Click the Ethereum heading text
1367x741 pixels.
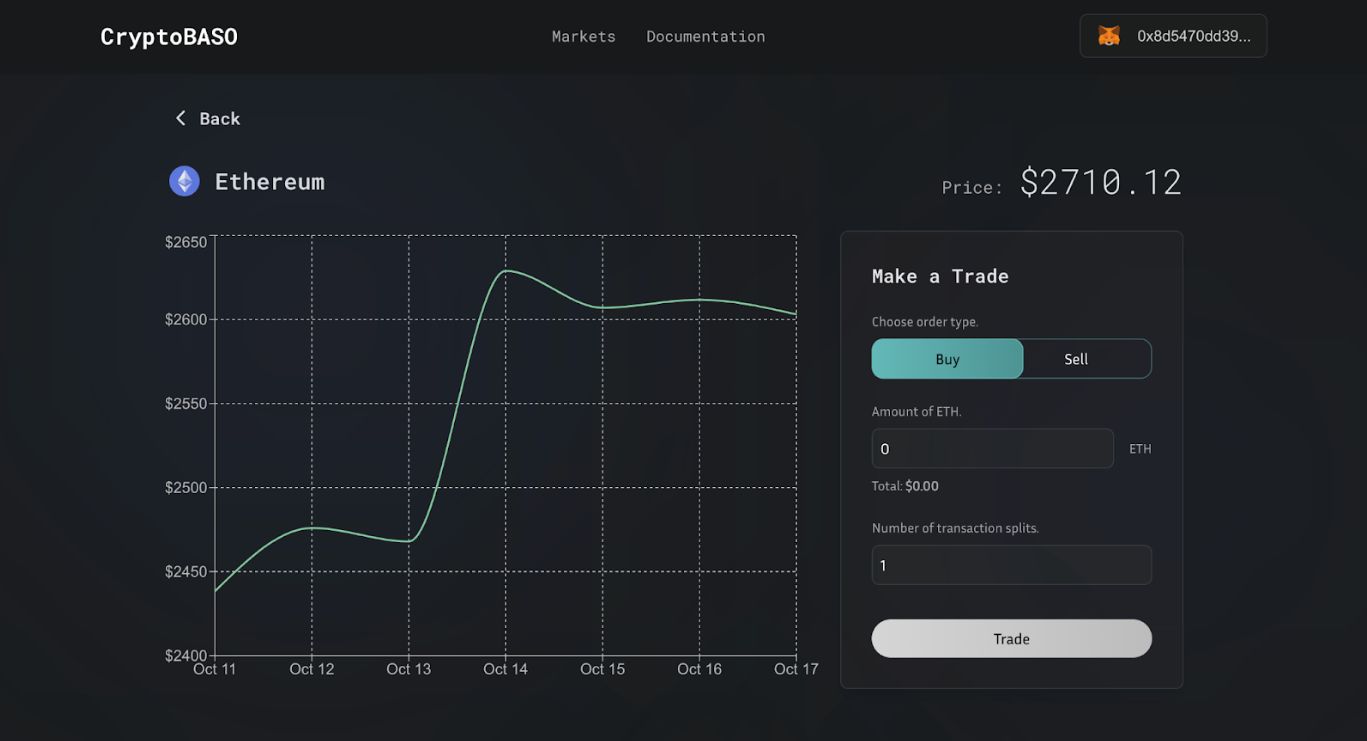tap(270, 181)
